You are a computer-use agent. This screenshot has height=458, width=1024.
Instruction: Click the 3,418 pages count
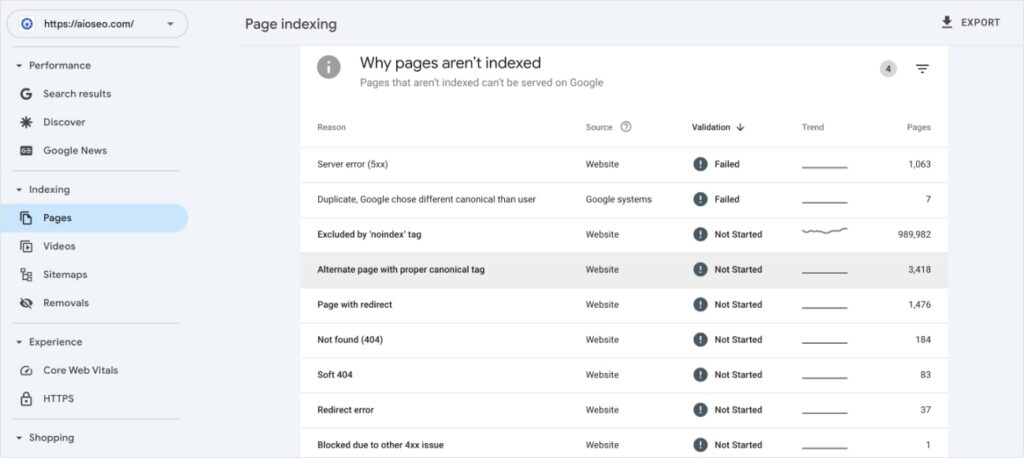point(920,269)
